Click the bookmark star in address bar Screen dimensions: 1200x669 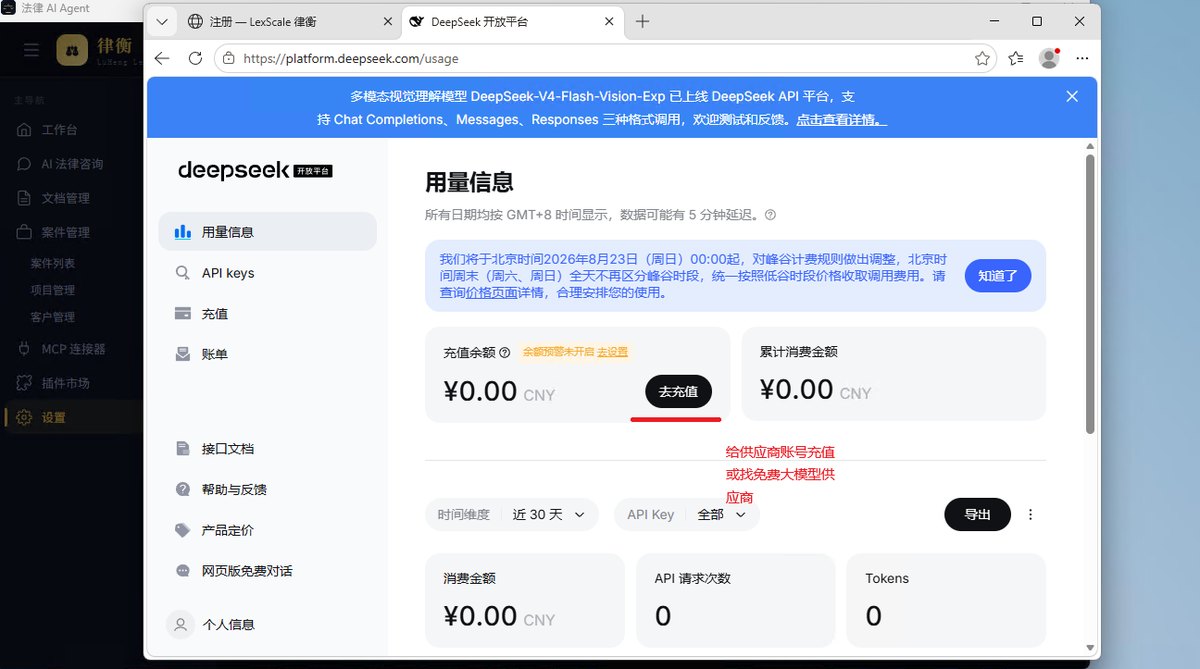[982, 59]
